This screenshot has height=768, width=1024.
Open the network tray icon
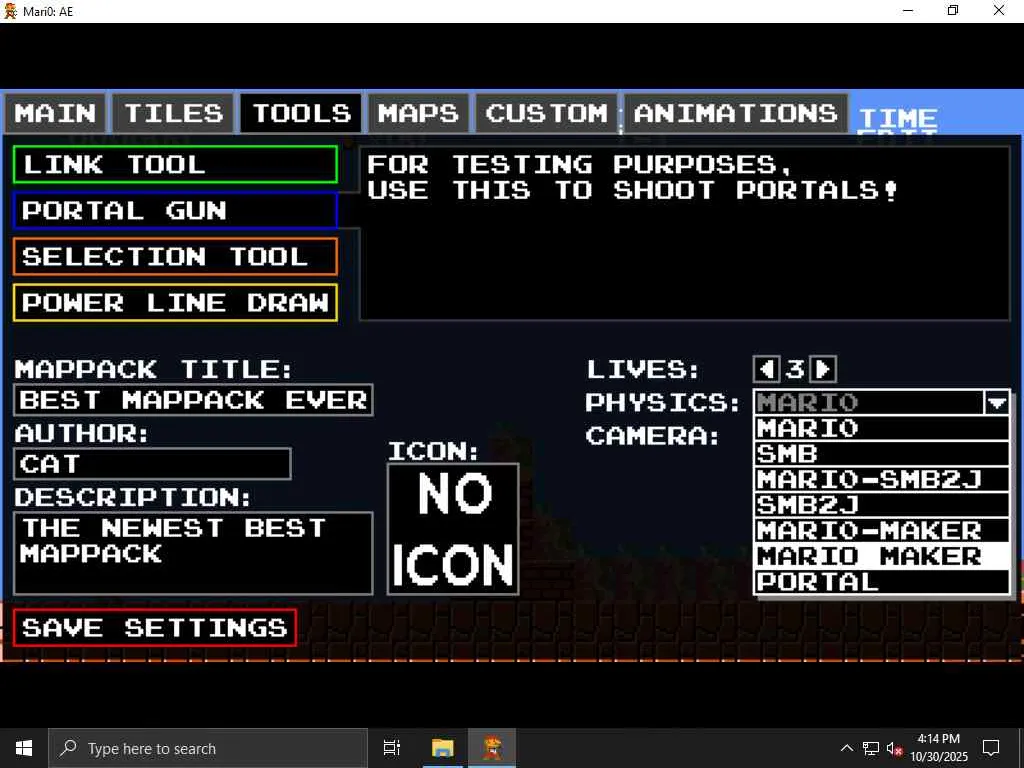(x=871, y=748)
